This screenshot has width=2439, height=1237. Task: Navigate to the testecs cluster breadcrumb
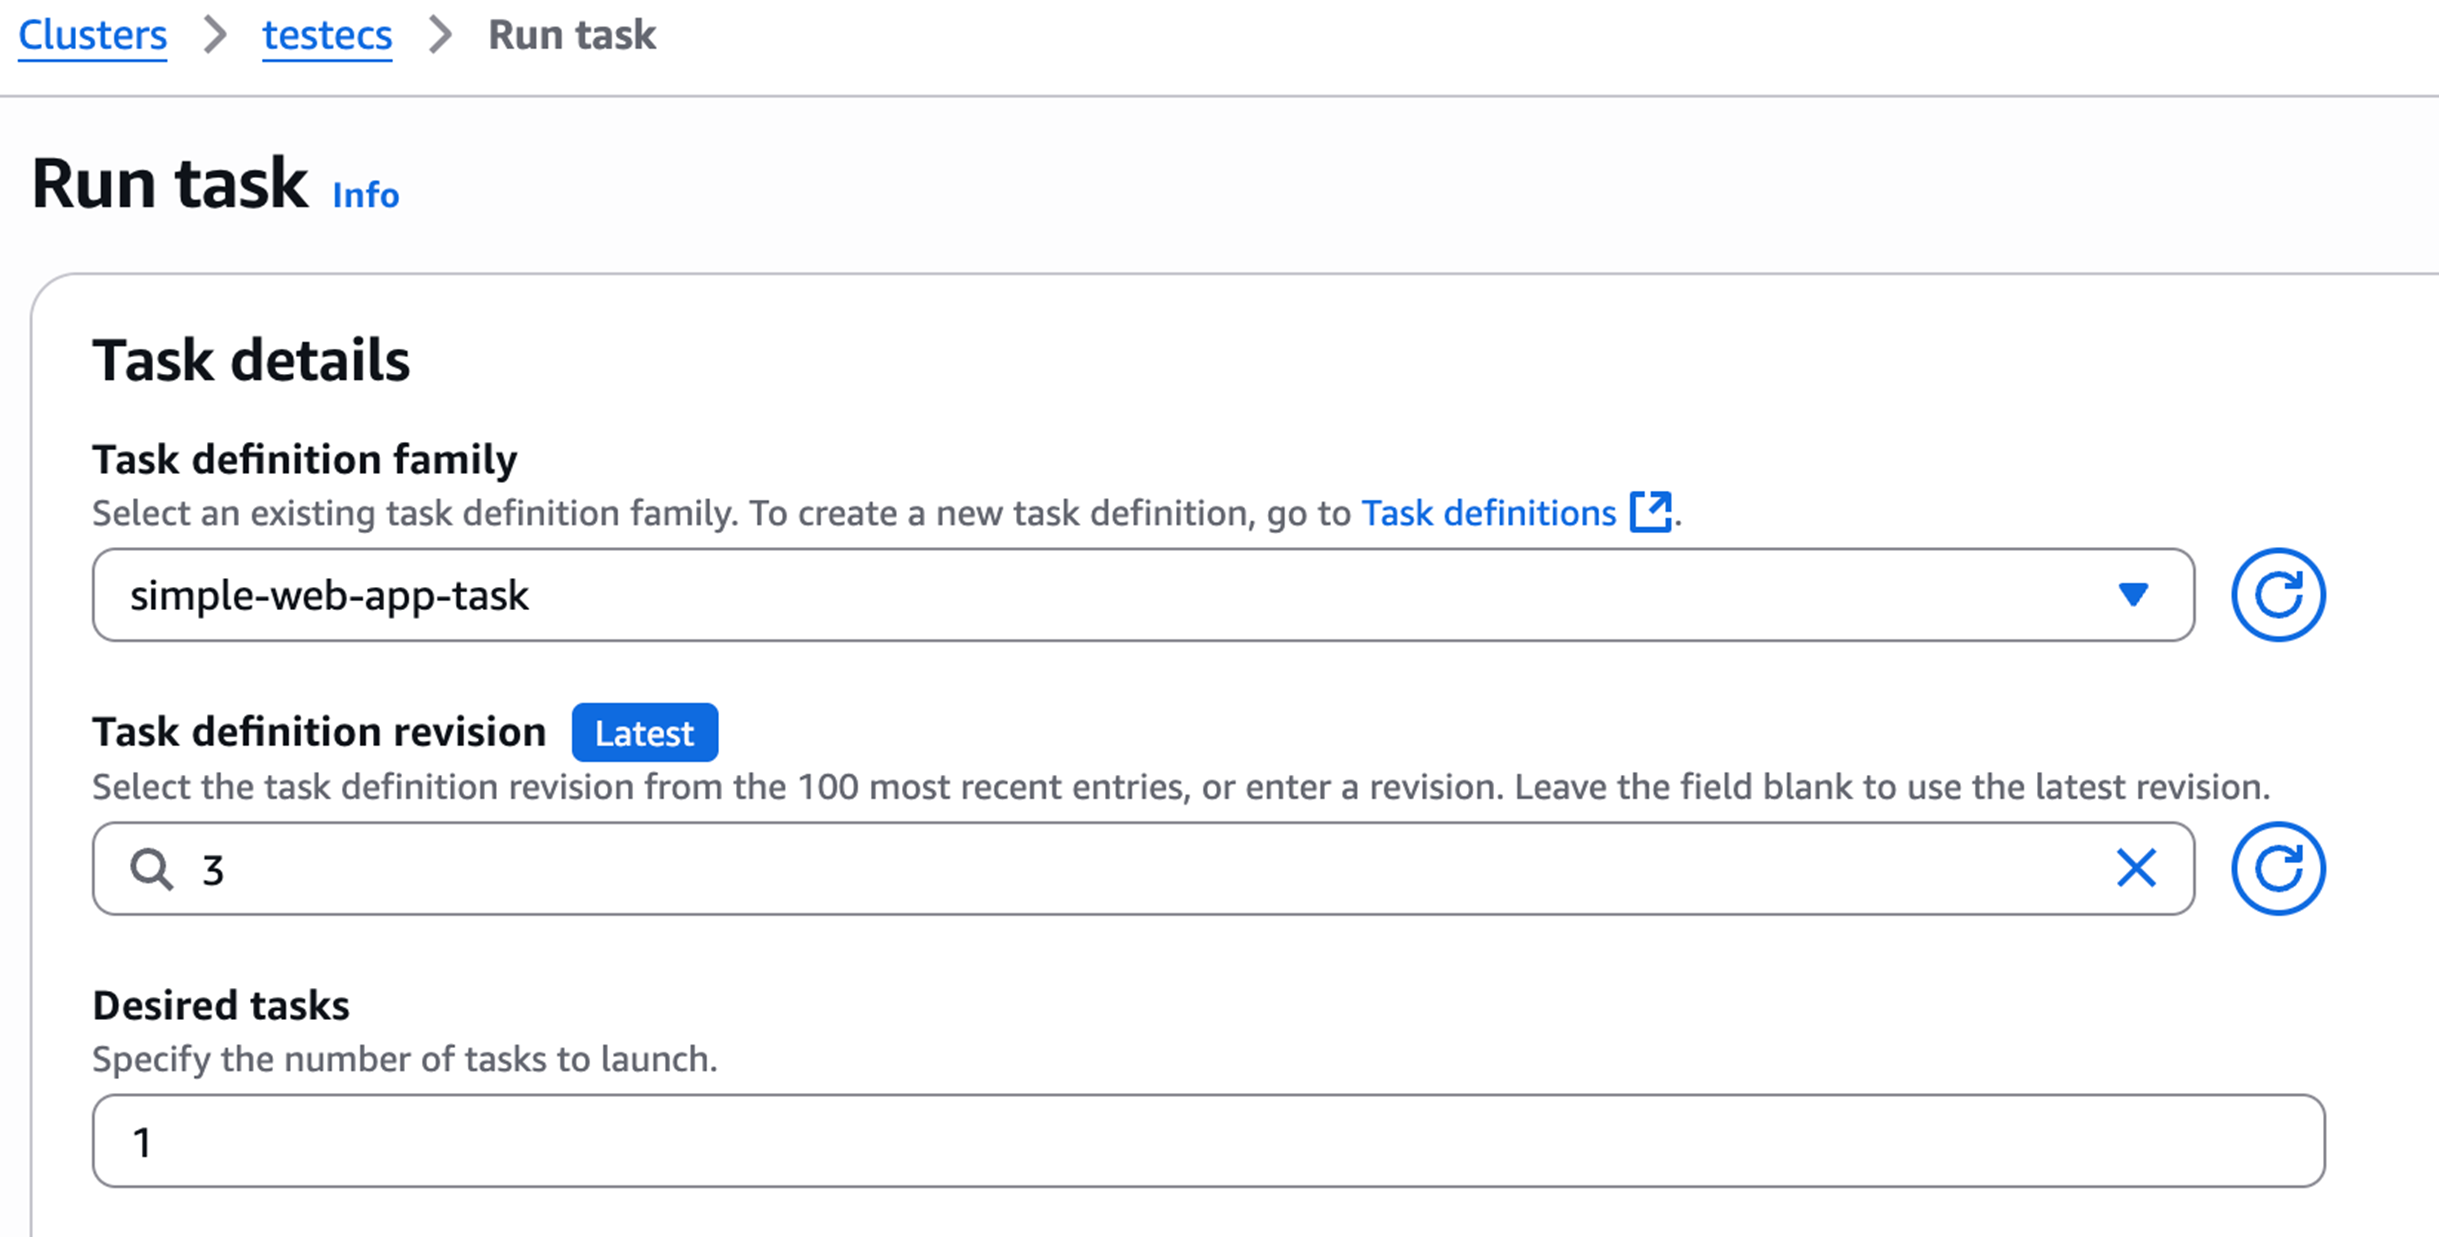[326, 35]
